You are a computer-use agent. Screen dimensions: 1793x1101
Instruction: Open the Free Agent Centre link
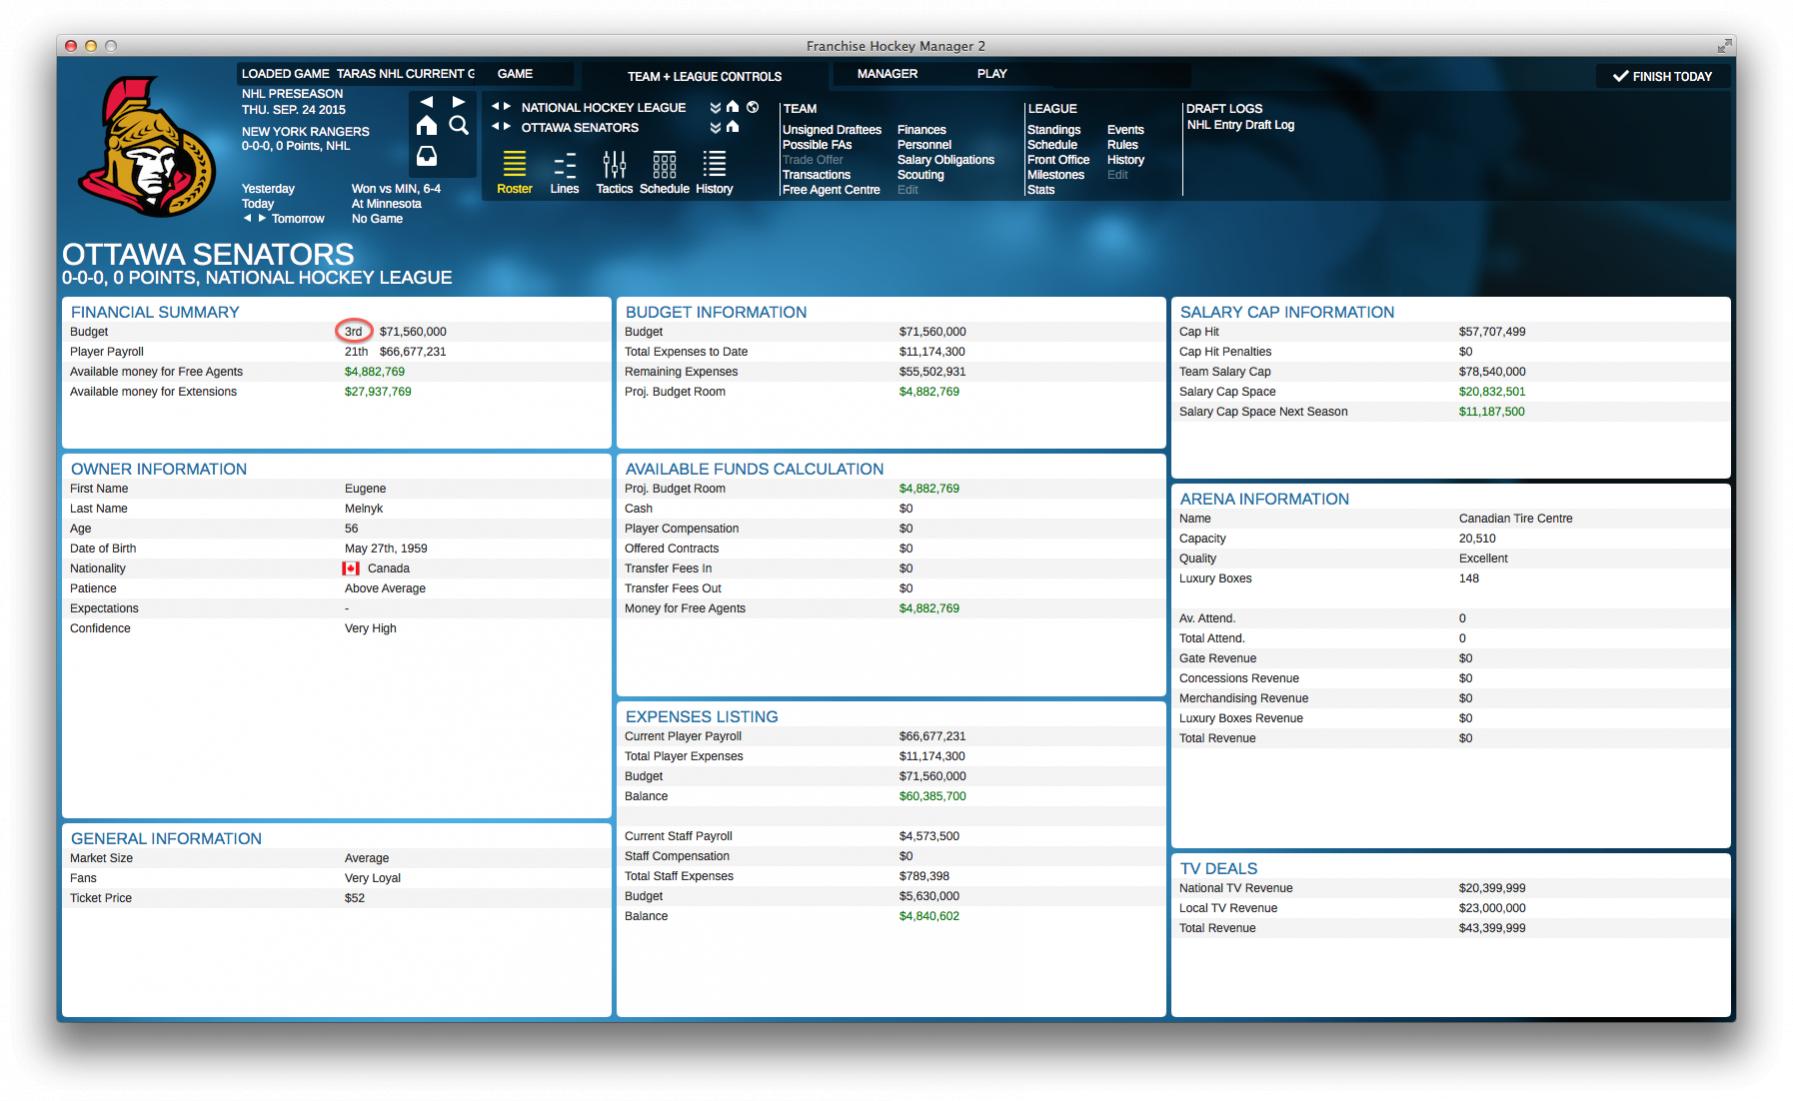pos(831,190)
